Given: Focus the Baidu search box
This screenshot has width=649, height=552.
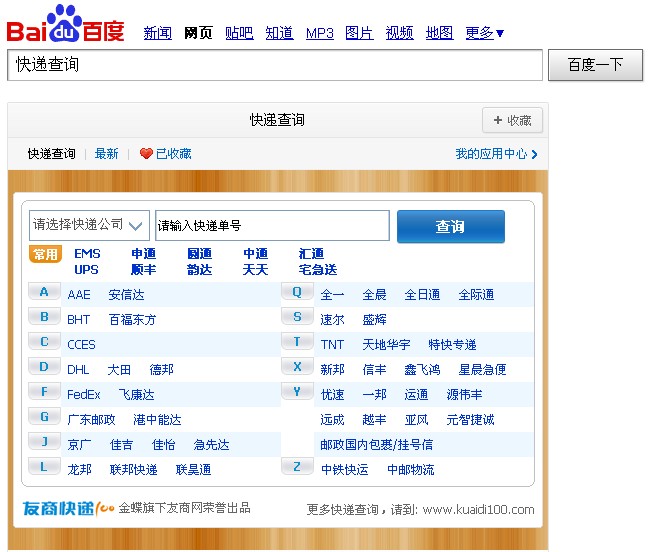Looking at the screenshot, I should click(275, 65).
